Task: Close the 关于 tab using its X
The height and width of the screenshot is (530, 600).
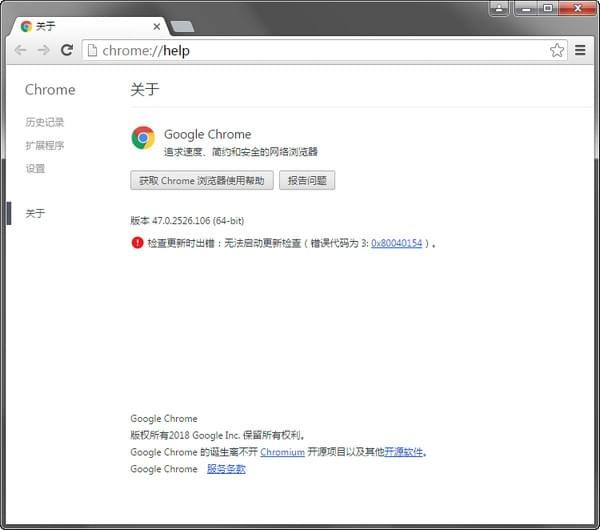Action: pyautogui.click(x=156, y=26)
